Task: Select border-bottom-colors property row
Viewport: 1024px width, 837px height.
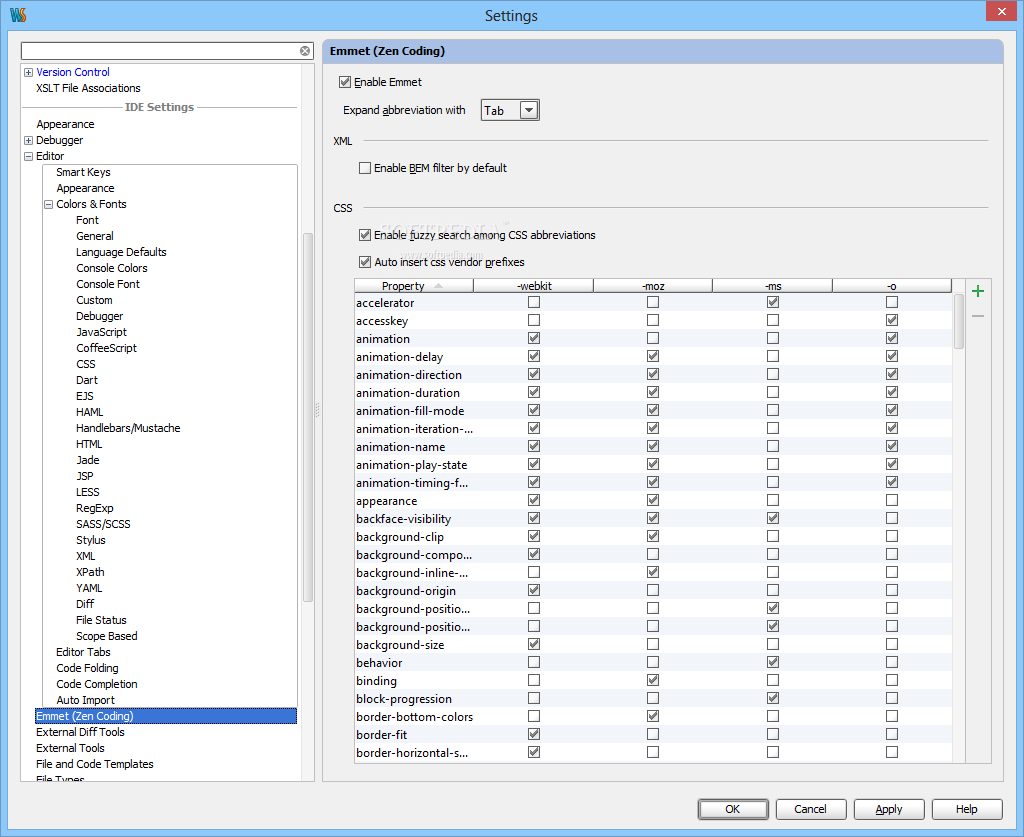Action: (653, 716)
